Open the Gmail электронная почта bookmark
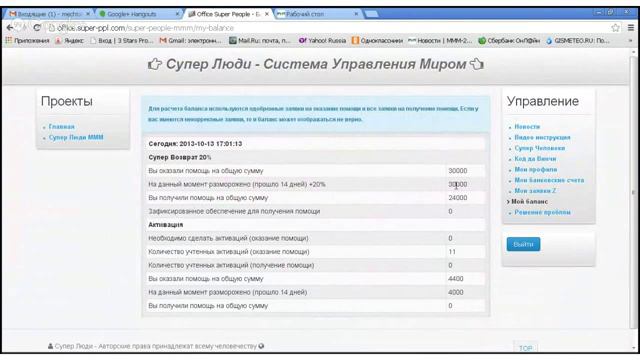This screenshot has height=360, width=640. [190, 40]
